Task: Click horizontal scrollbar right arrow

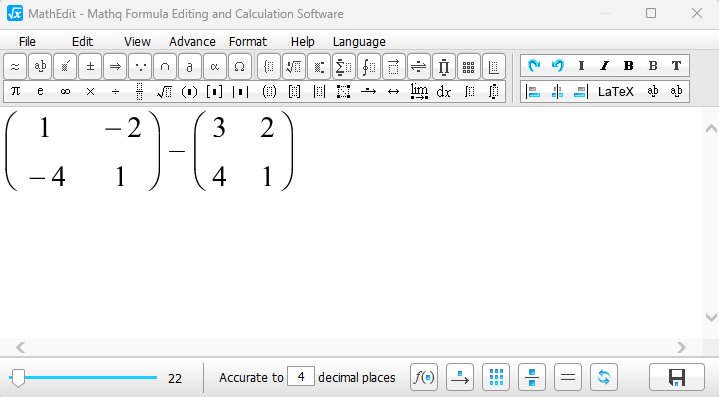Action: (681, 347)
